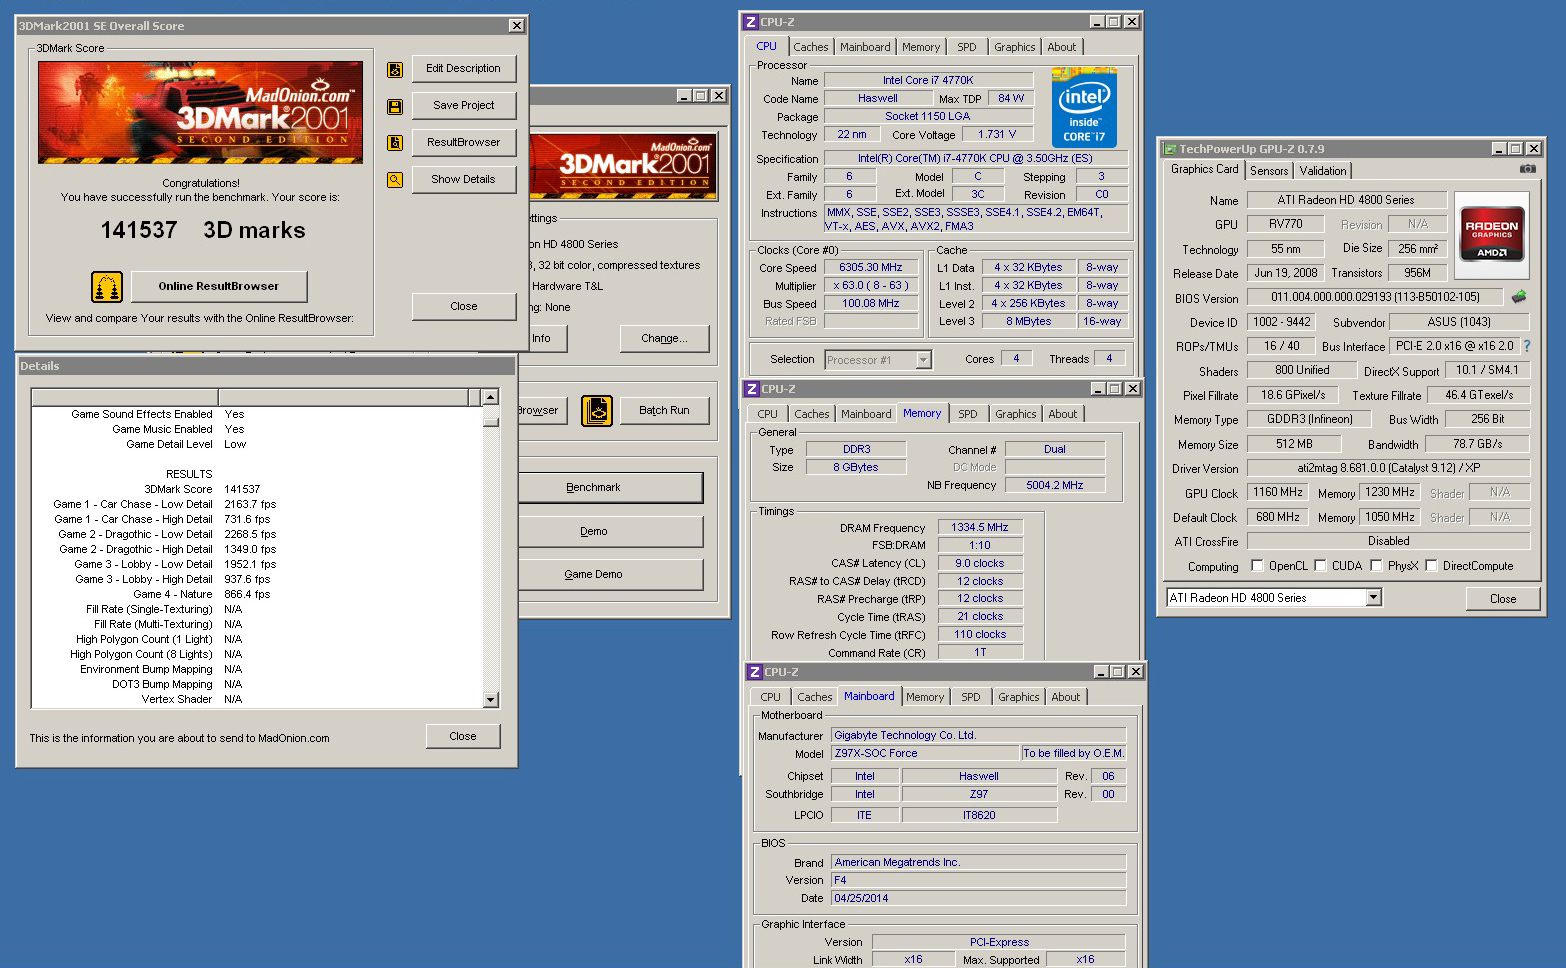This screenshot has height=968, width=1566.
Task: Click the CPU-Z Z logo of CPU tab window
Action: coord(751,22)
